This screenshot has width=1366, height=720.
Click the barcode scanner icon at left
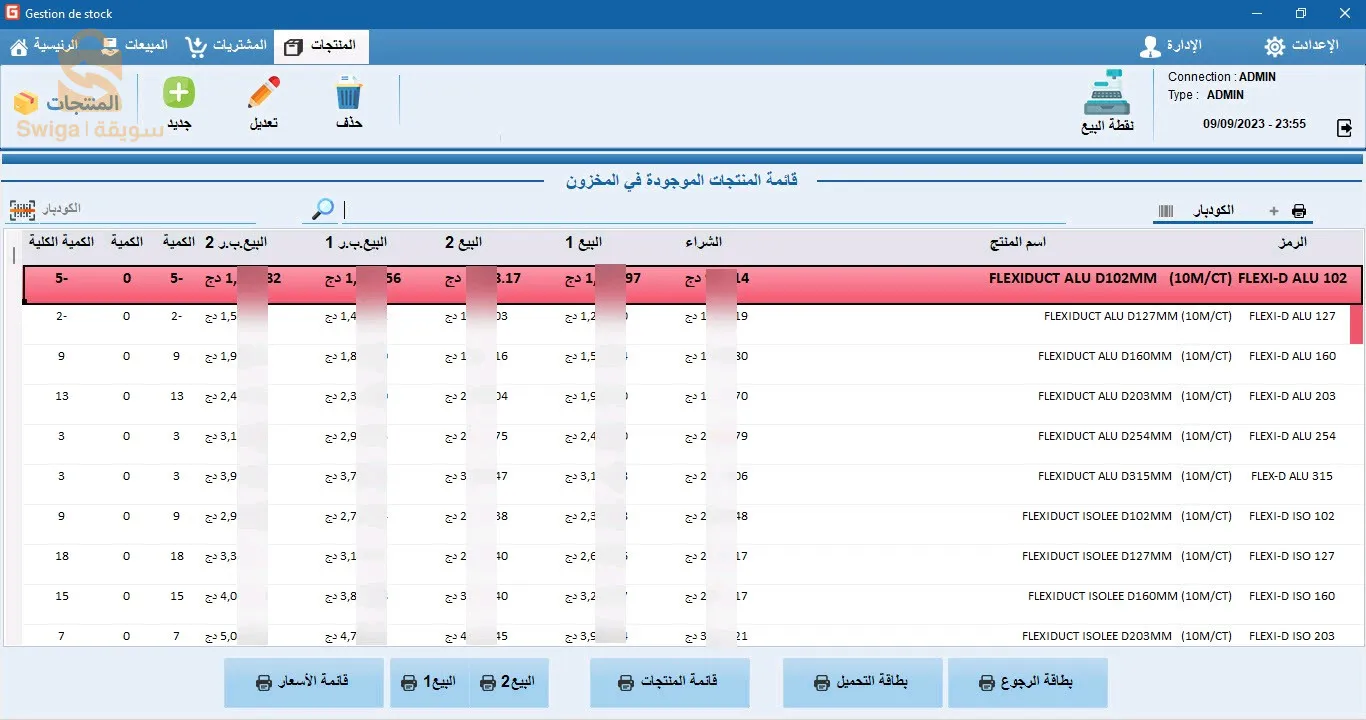[22, 210]
